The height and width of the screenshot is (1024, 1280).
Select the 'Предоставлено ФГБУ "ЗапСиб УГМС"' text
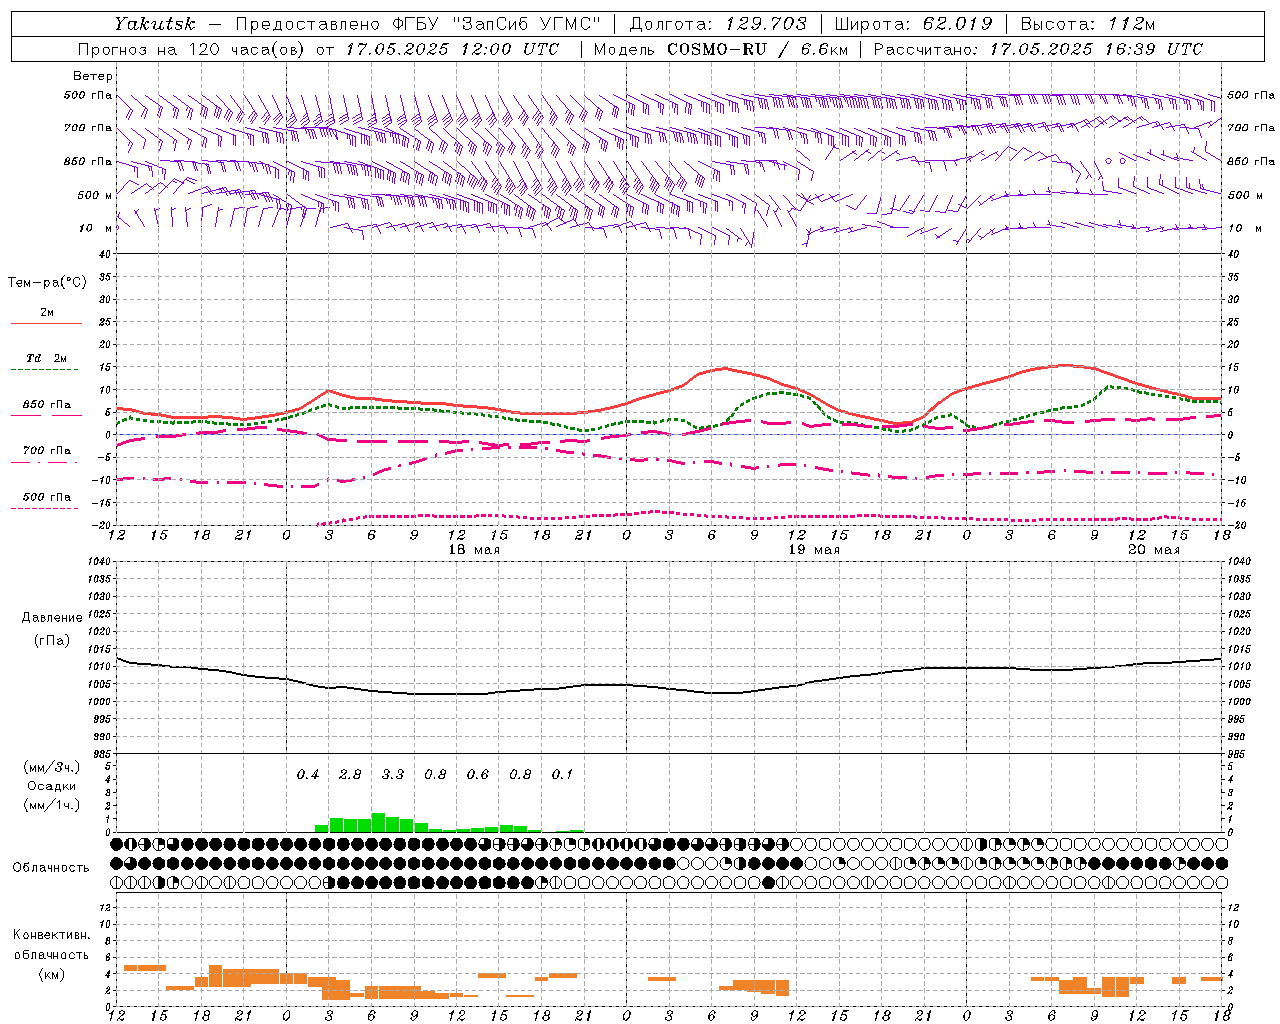coord(419,24)
